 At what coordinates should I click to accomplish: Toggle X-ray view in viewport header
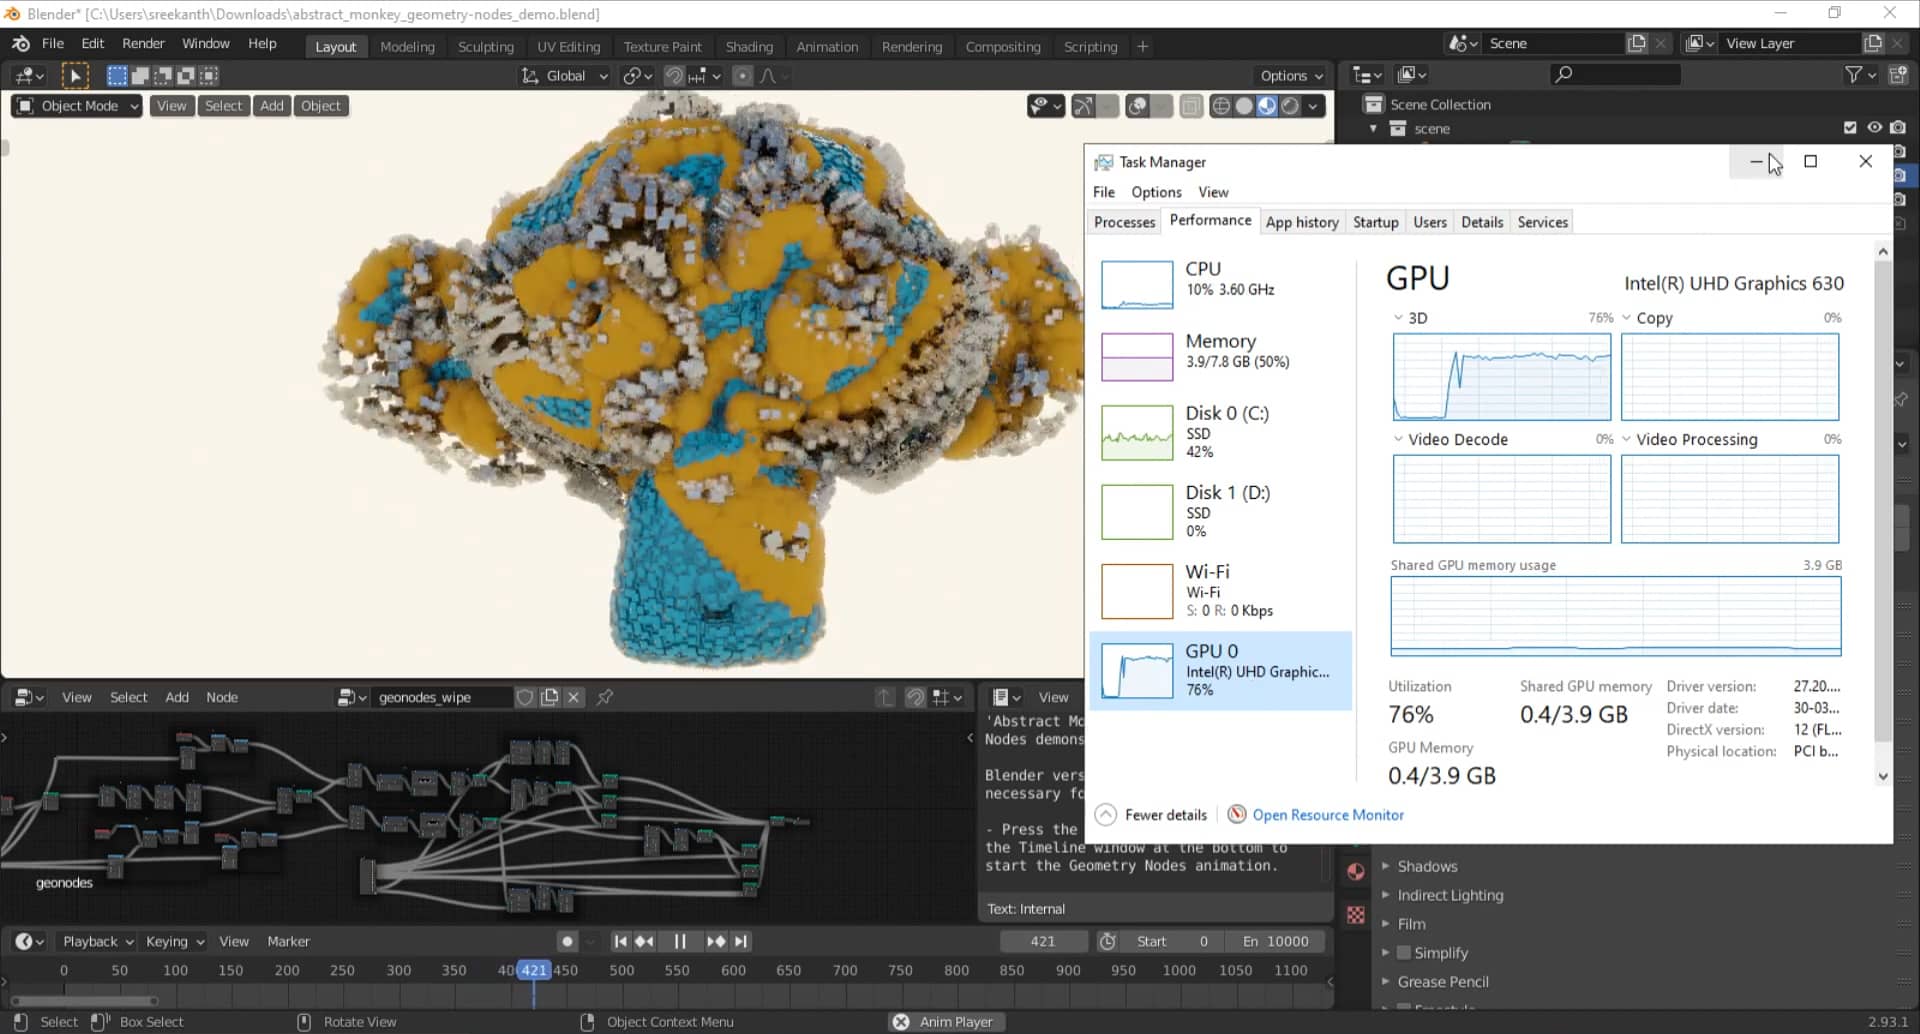pos(1190,106)
